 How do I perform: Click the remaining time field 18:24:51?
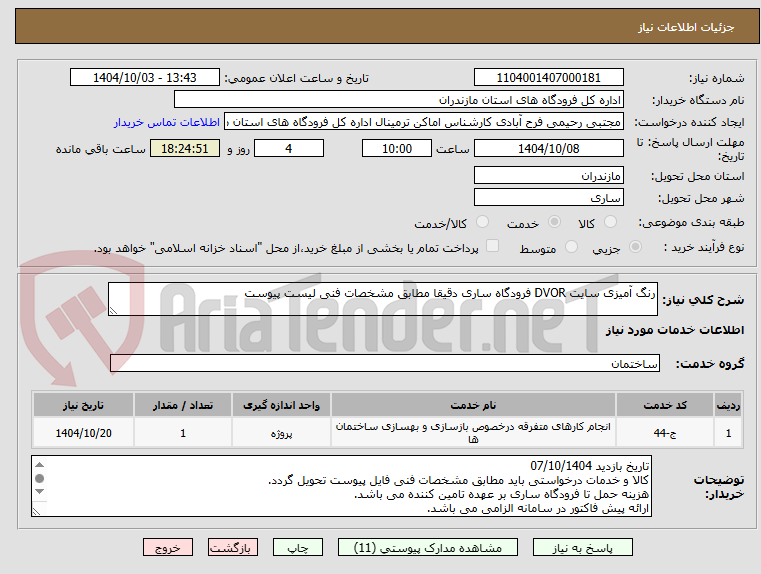point(185,148)
